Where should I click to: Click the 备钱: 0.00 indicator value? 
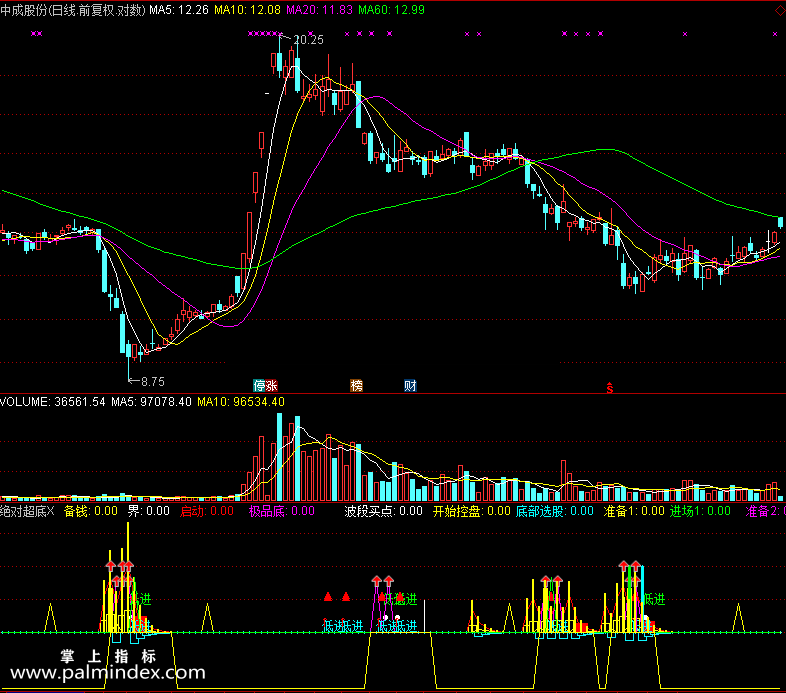click(x=91, y=511)
